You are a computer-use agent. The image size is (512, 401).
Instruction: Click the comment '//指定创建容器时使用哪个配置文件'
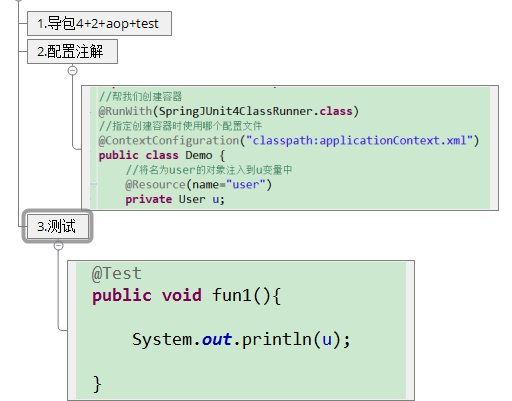point(180,126)
